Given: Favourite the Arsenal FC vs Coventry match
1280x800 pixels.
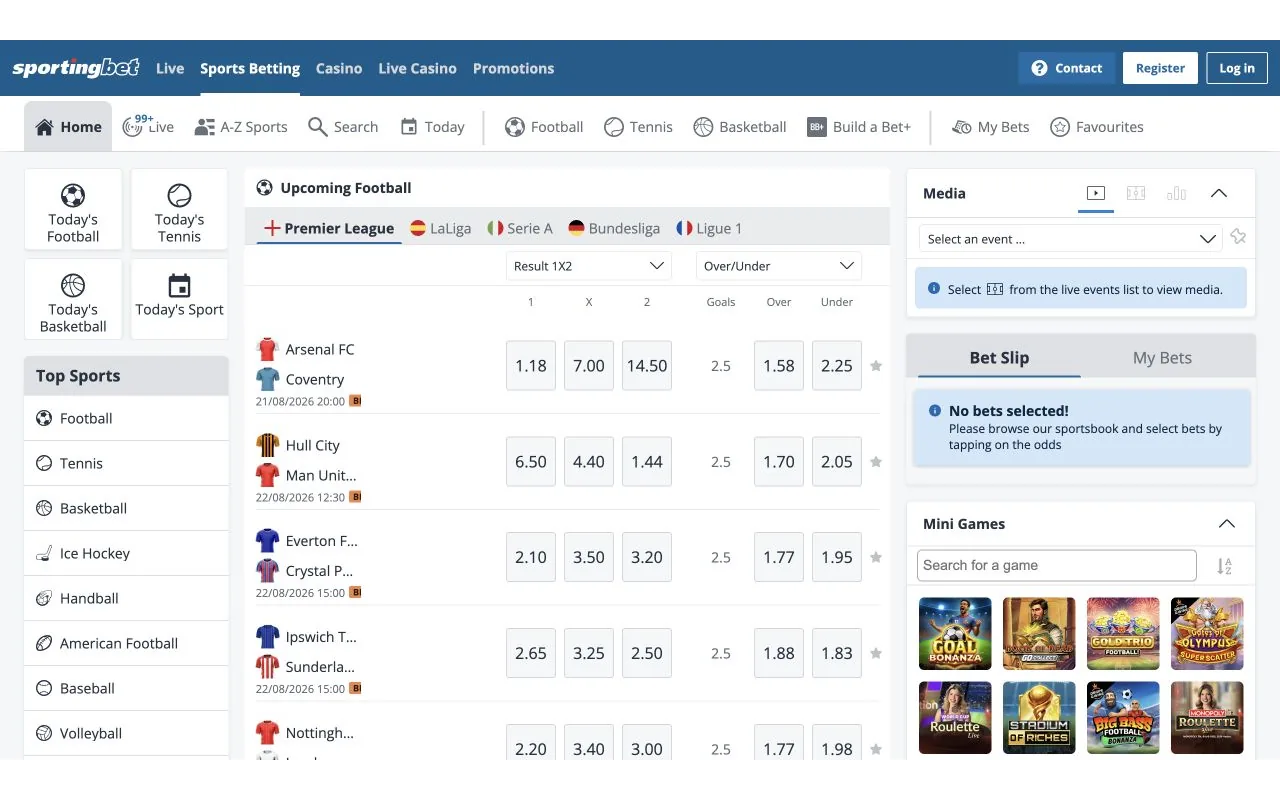Looking at the screenshot, I should tap(876, 366).
